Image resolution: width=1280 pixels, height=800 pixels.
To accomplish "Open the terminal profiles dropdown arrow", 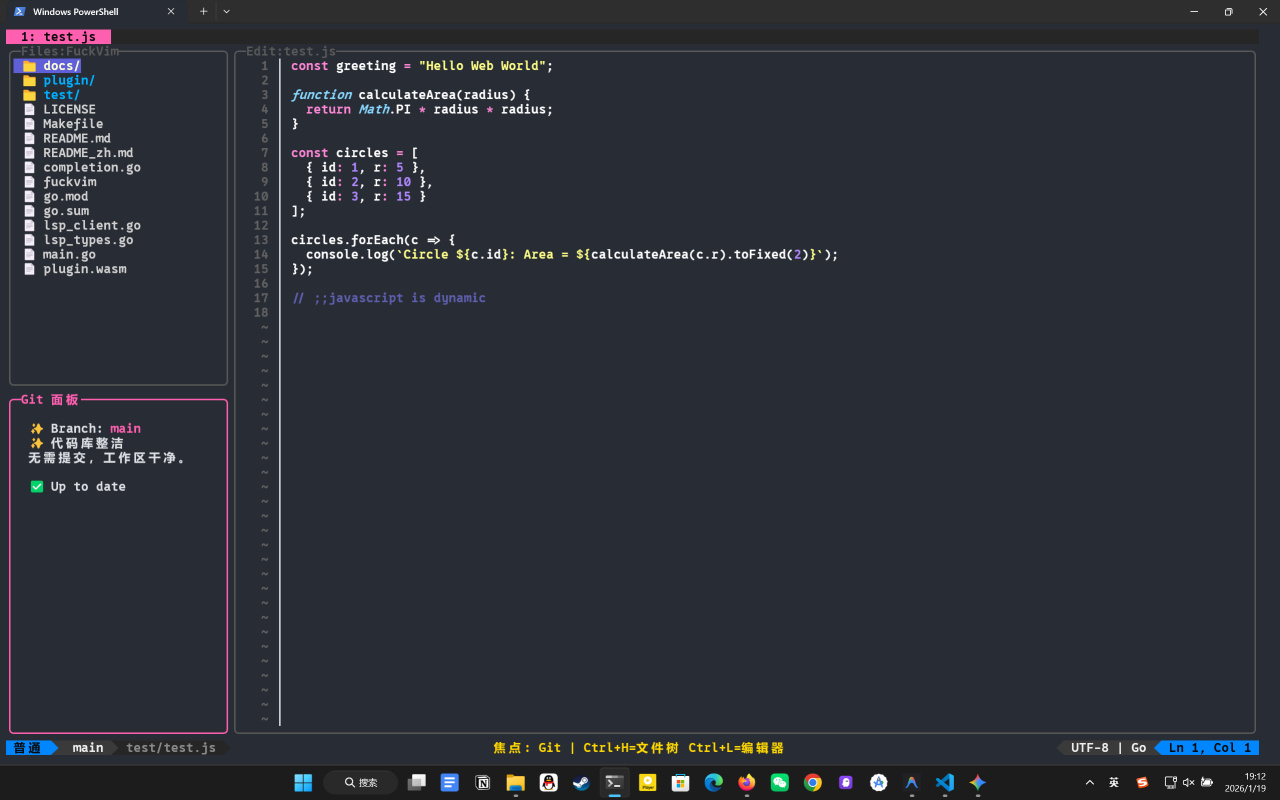I will 226,12.
